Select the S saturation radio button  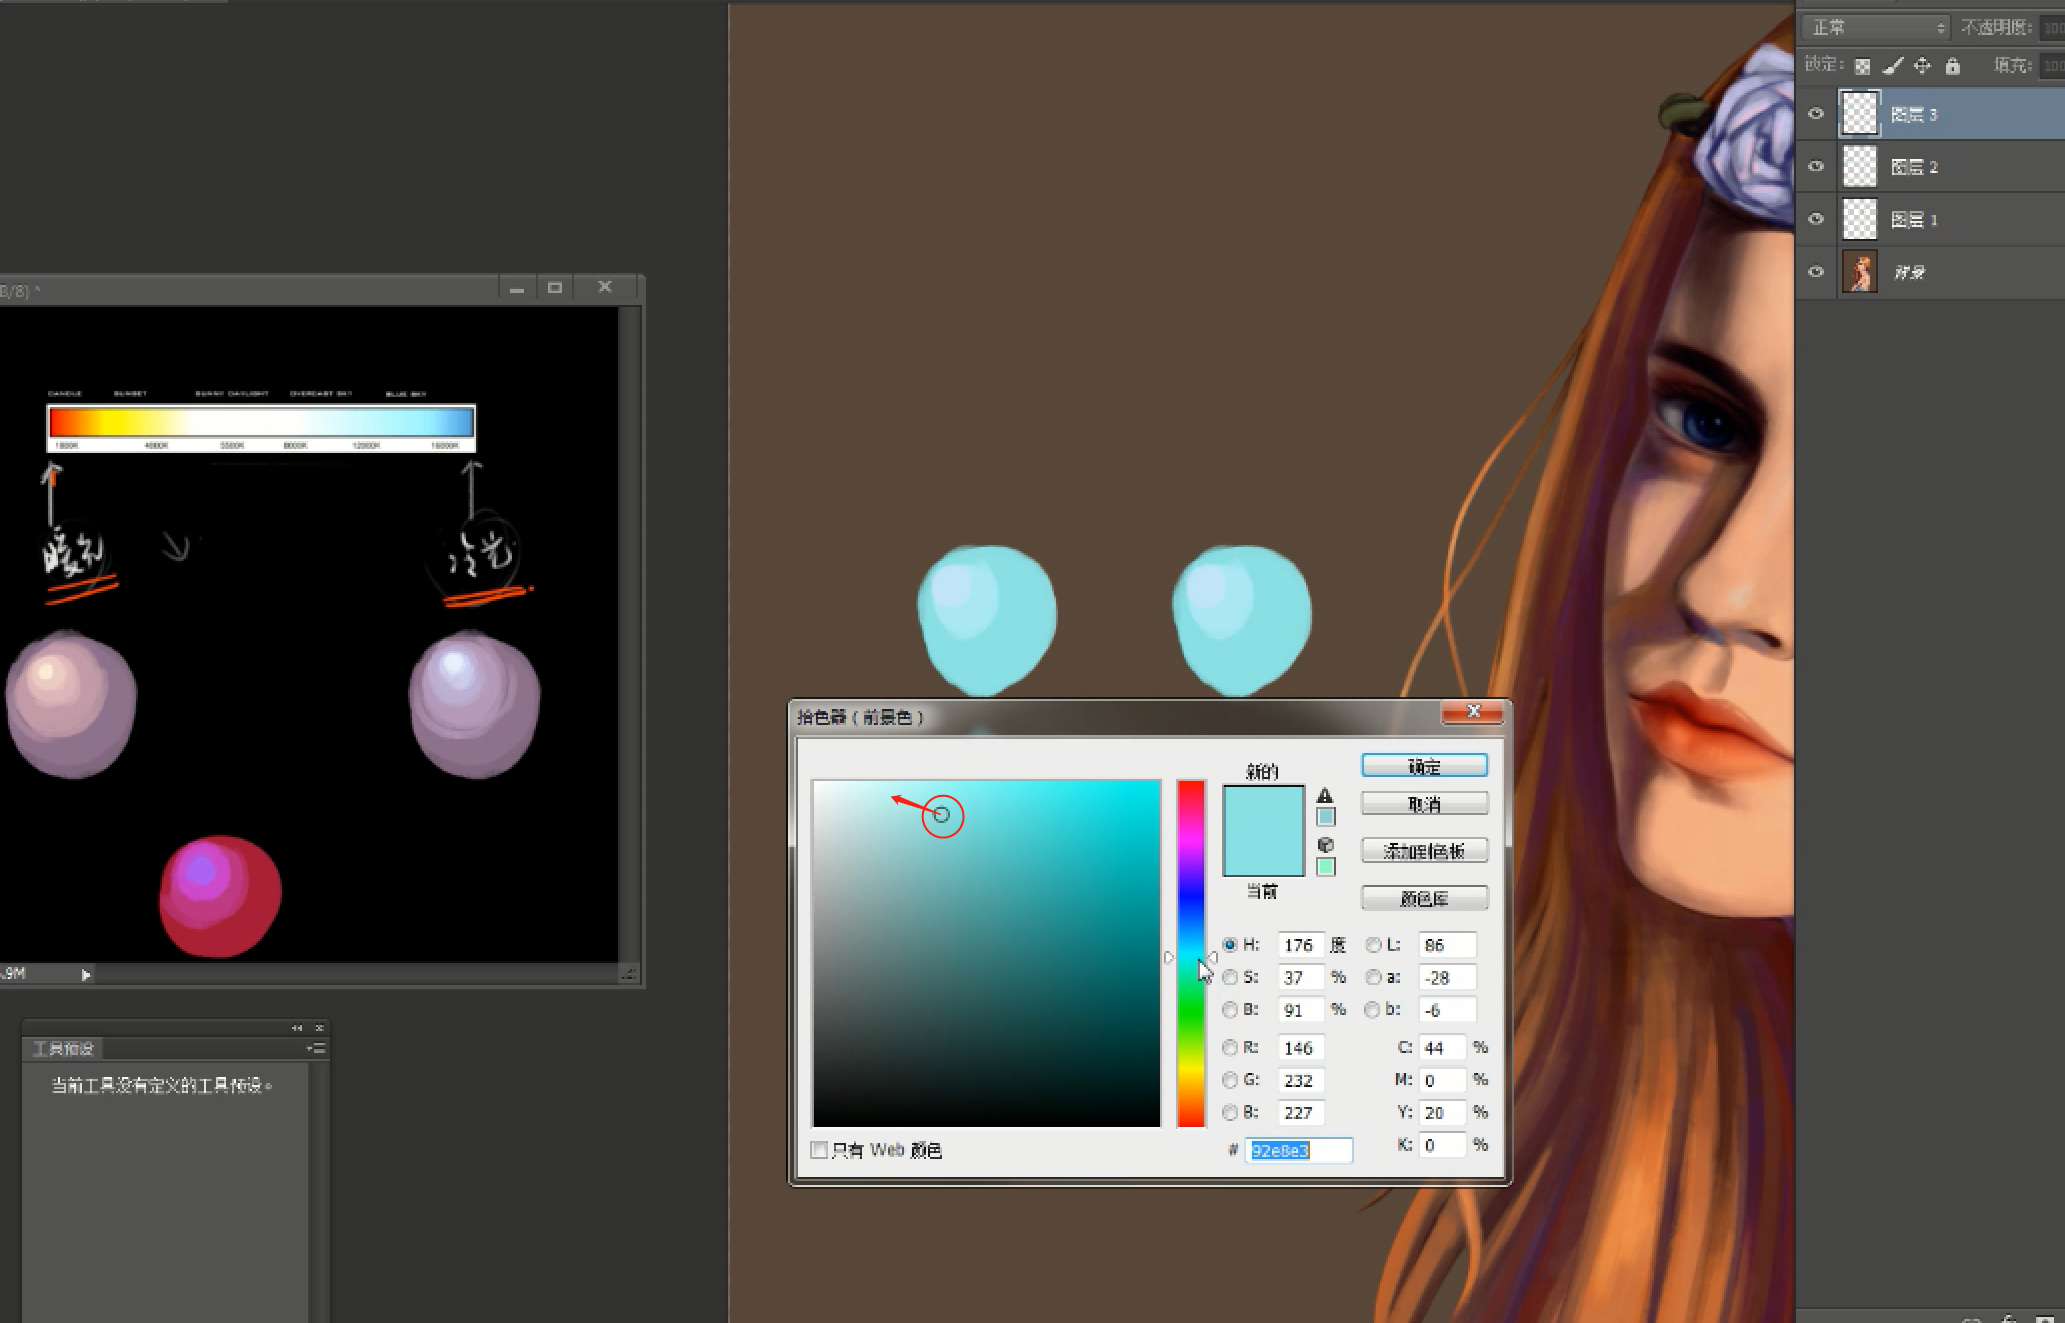[1230, 977]
